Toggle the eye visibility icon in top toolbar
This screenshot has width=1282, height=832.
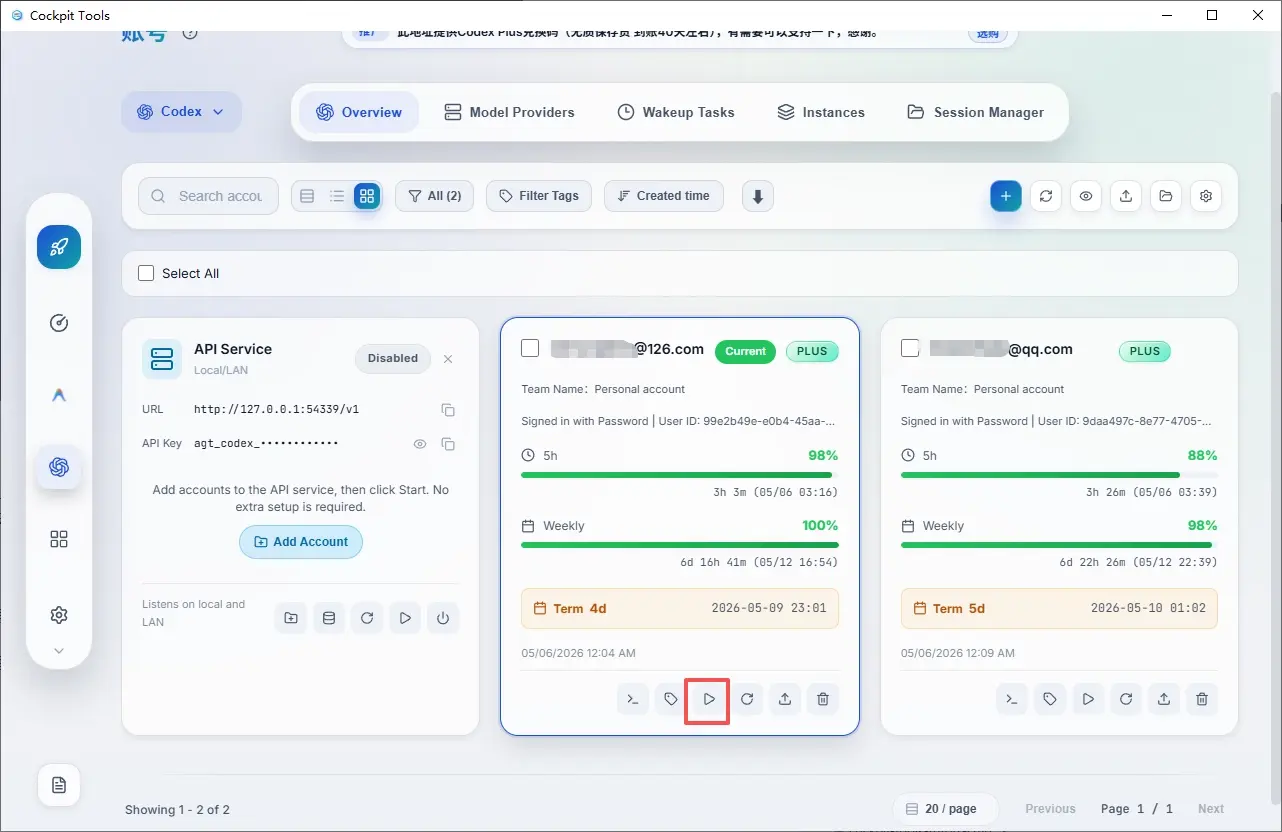pos(1086,196)
